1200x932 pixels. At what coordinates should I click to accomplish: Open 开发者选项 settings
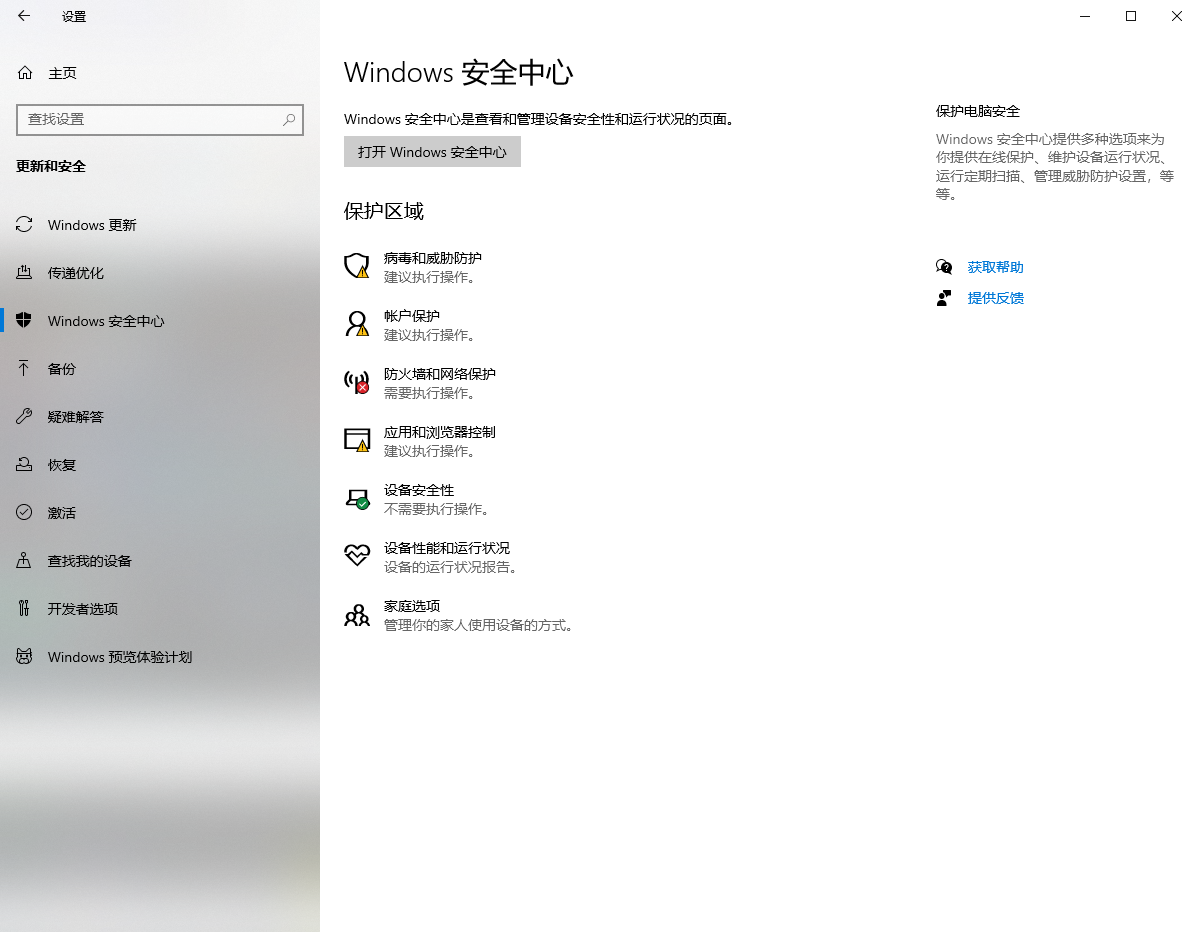(160, 609)
